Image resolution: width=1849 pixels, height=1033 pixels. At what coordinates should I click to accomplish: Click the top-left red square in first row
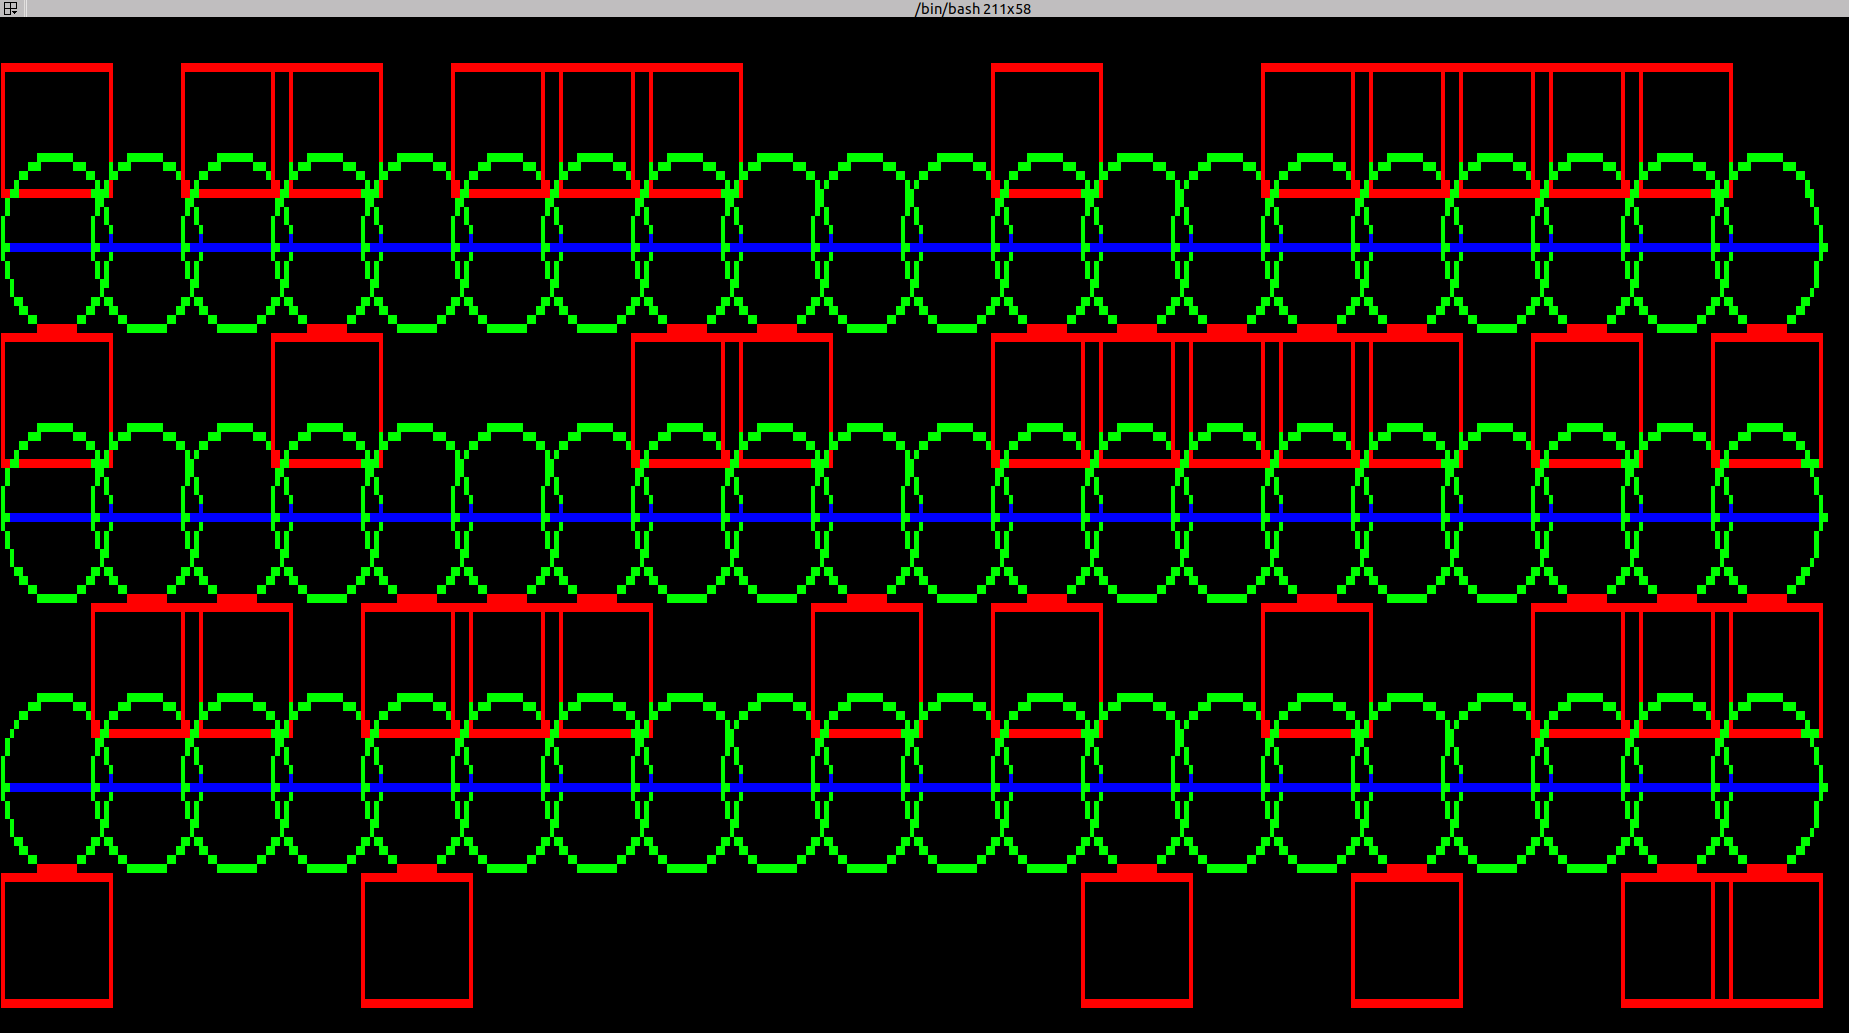click(x=57, y=130)
